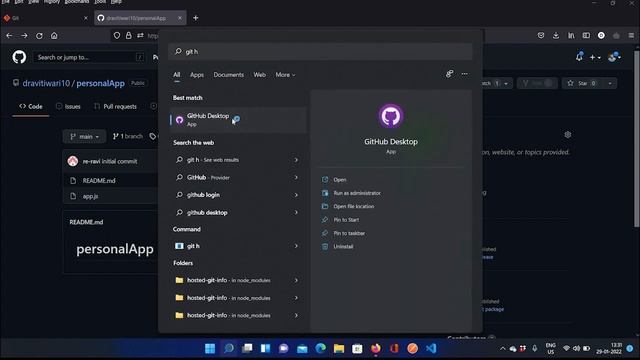Viewport: 640px width, 360px height.
Task: Click the '1 branch' link
Action: (x=128, y=136)
